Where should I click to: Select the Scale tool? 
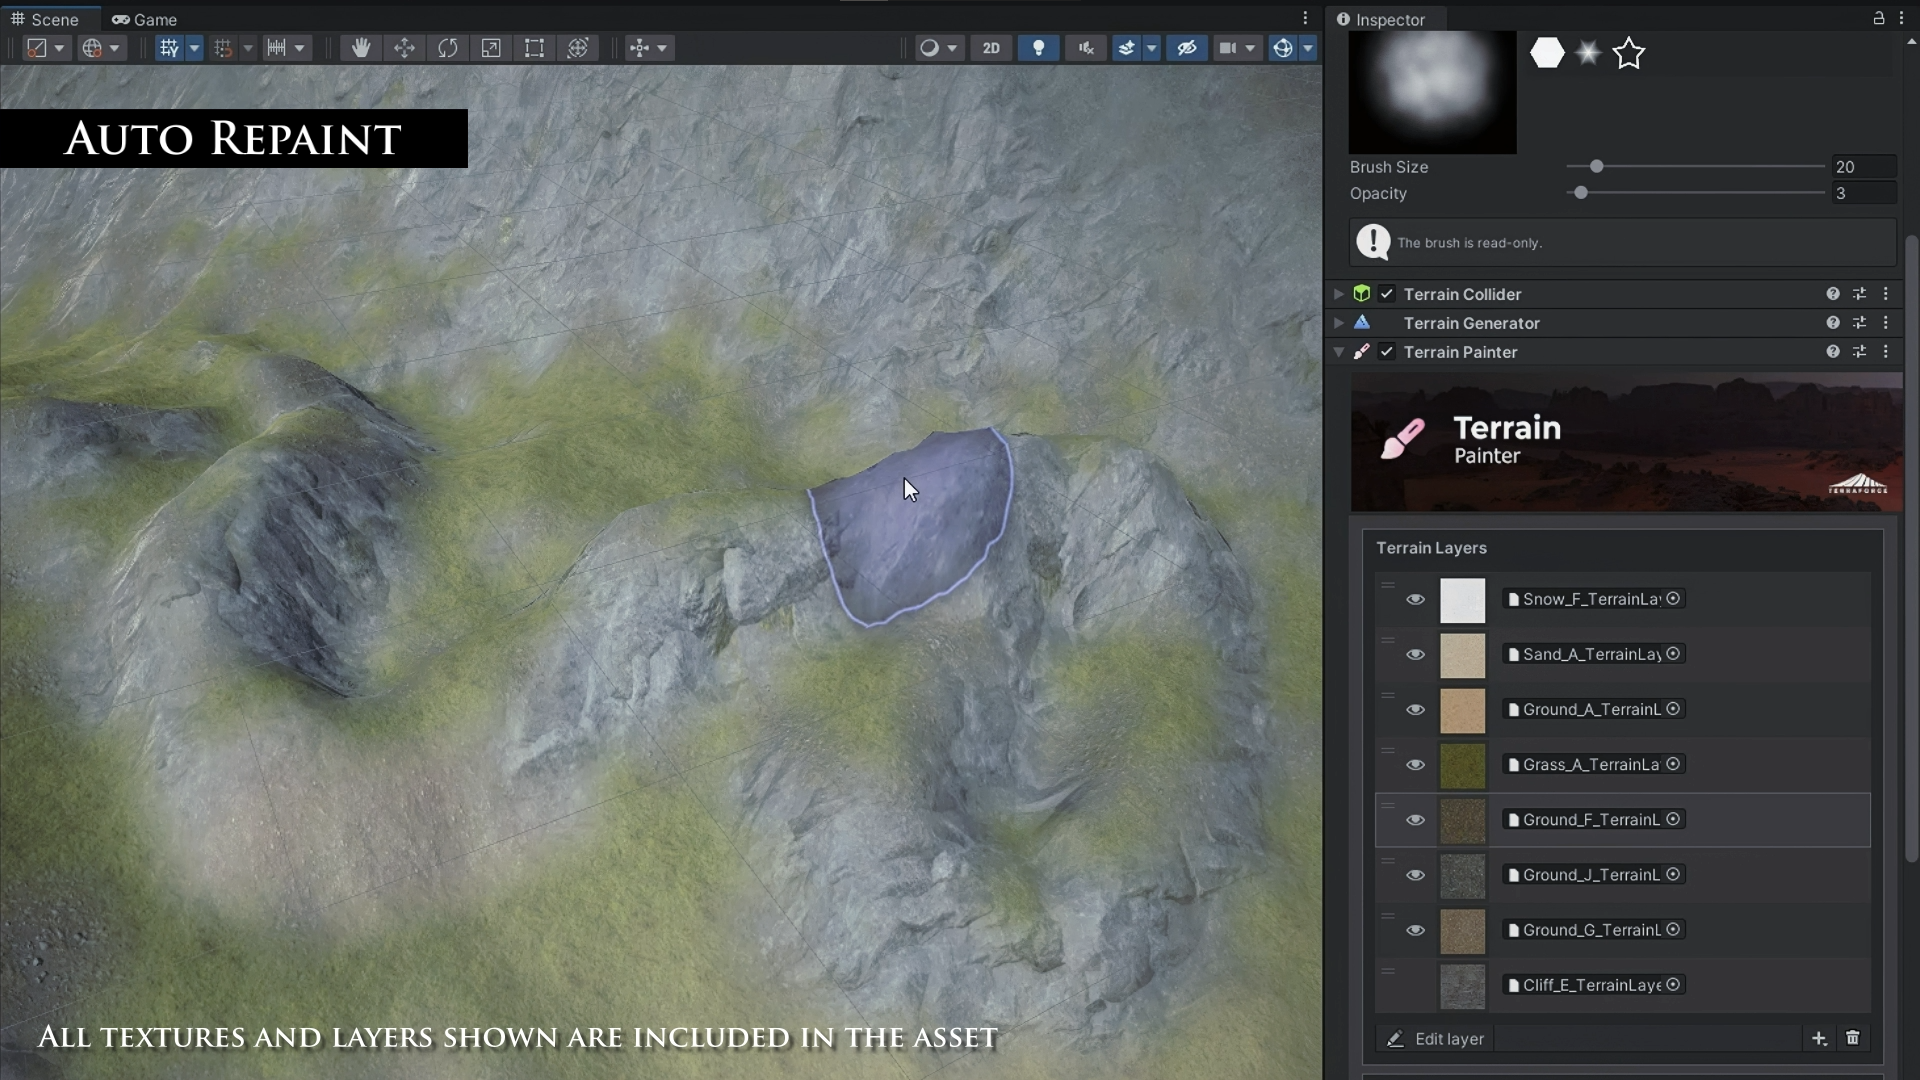[491, 48]
